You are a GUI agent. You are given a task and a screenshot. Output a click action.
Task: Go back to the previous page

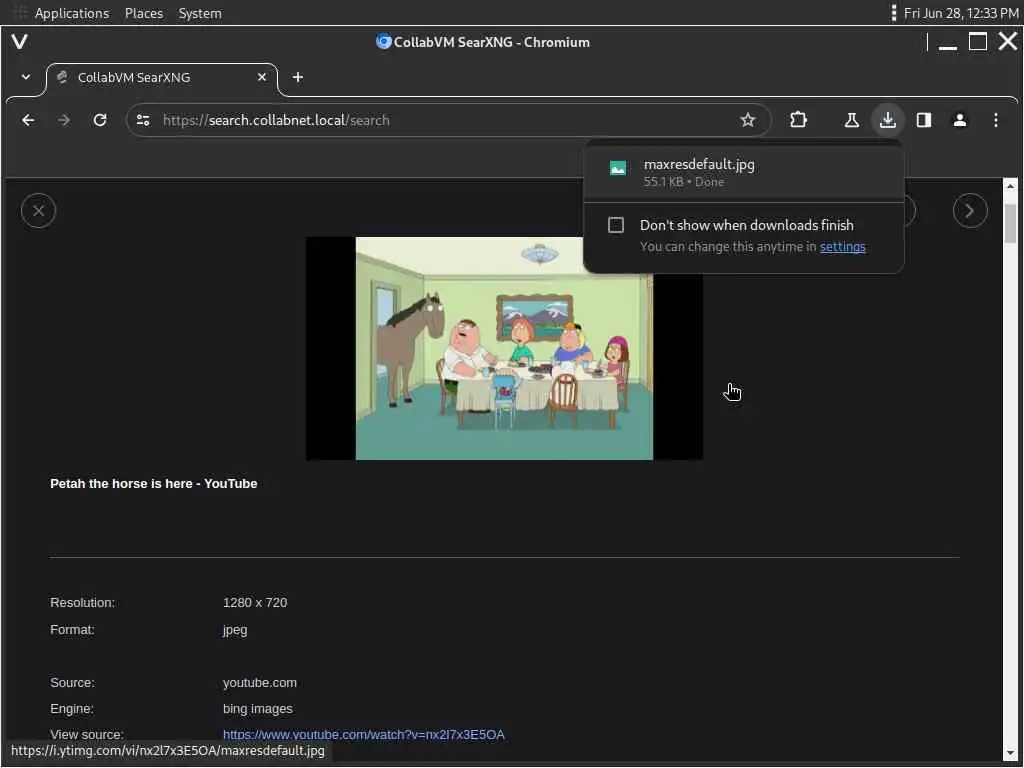pyautogui.click(x=28, y=120)
